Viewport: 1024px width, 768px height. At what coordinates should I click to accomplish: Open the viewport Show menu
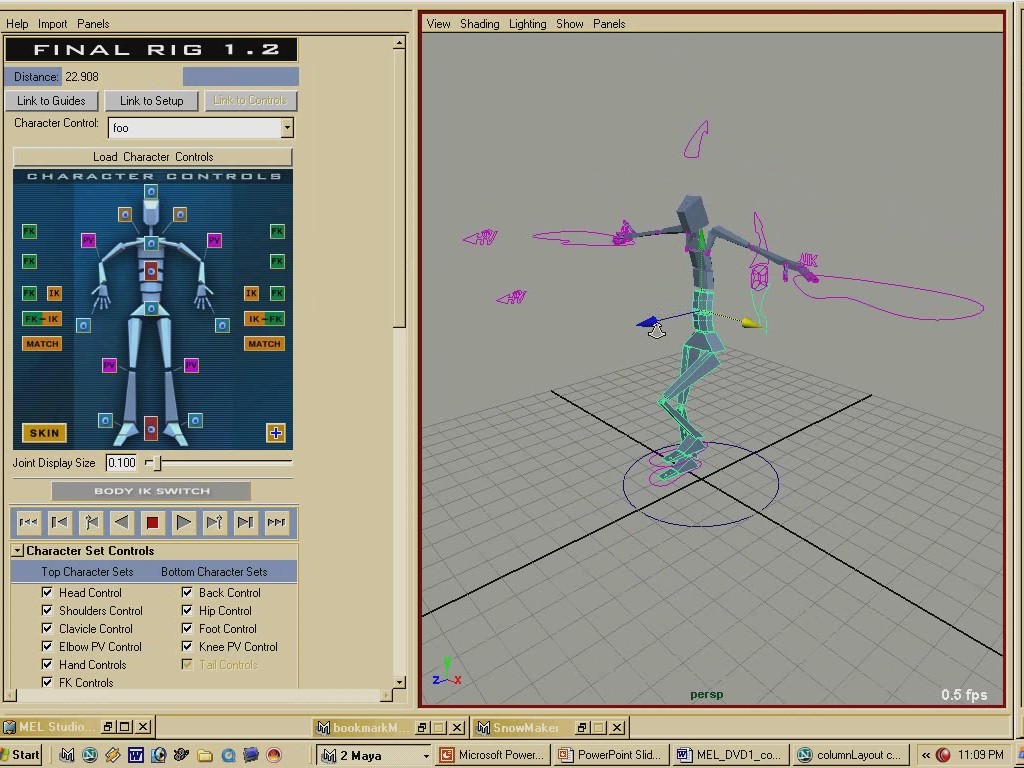(569, 24)
